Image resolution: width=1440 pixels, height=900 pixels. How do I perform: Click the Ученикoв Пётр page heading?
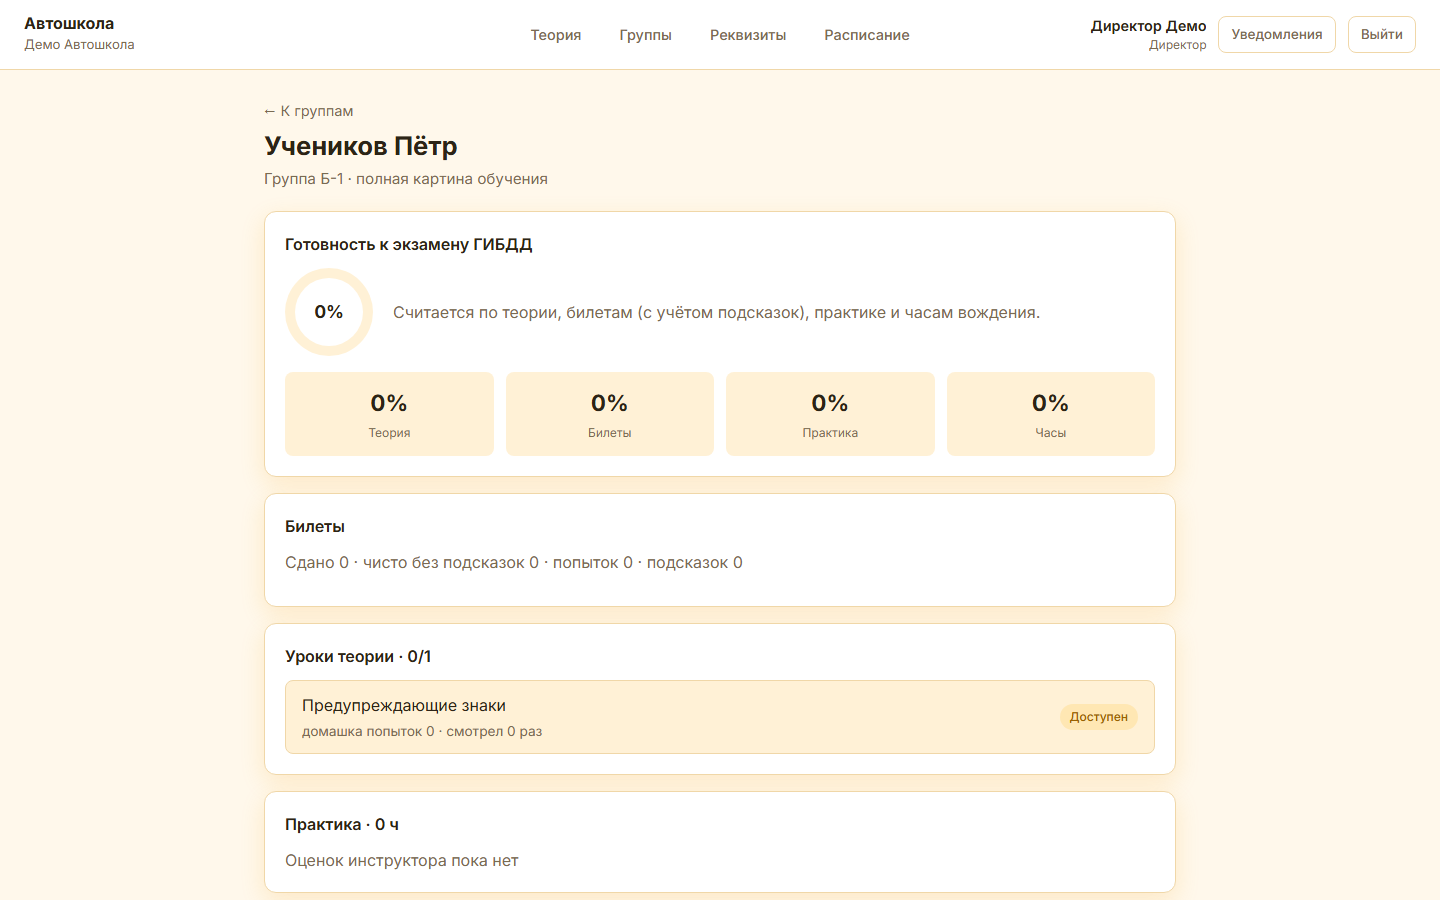click(361, 146)
